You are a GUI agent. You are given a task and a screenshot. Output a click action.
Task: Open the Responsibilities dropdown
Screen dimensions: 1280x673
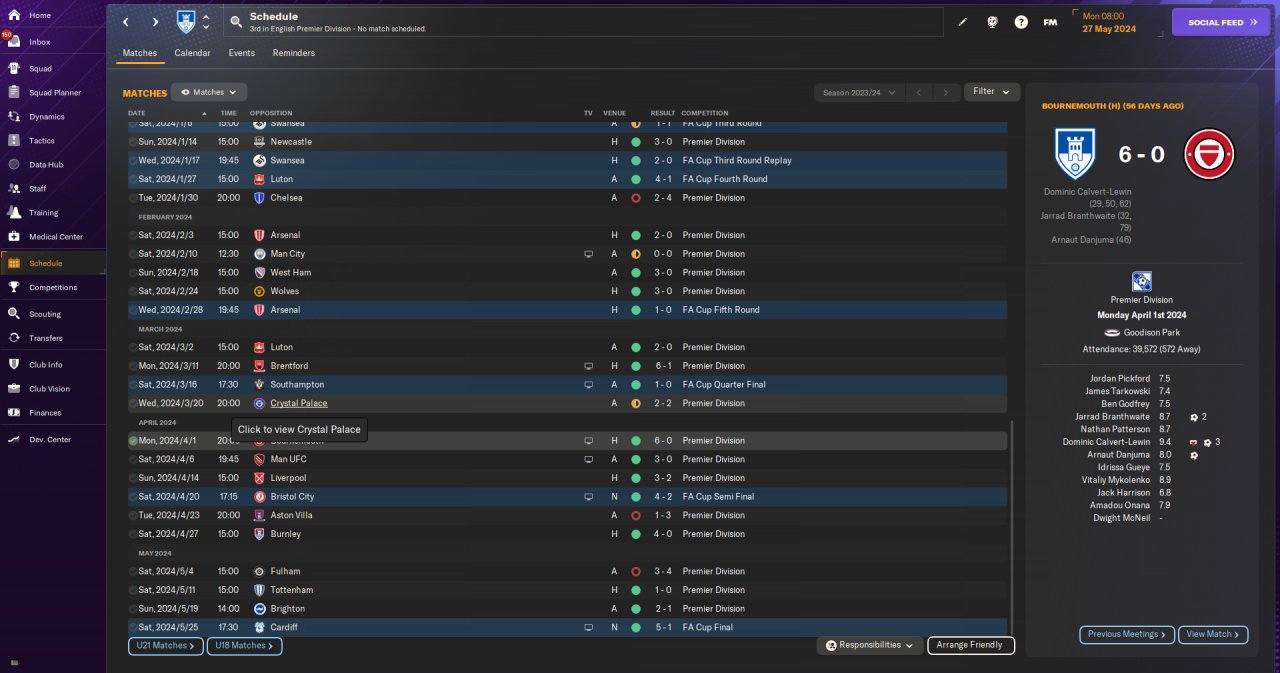click(869, 646)
